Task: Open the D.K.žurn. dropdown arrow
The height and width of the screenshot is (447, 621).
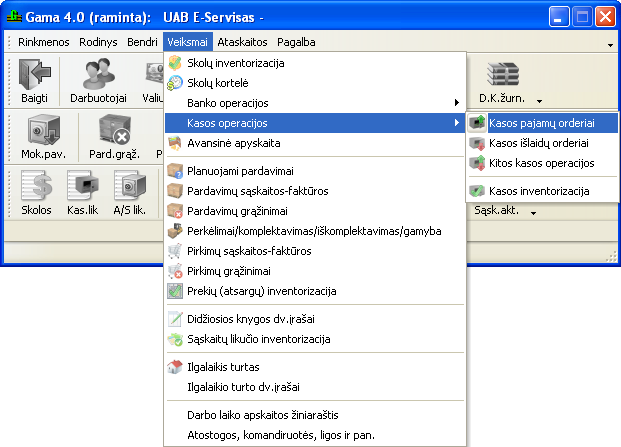Action: pos(539,101)
